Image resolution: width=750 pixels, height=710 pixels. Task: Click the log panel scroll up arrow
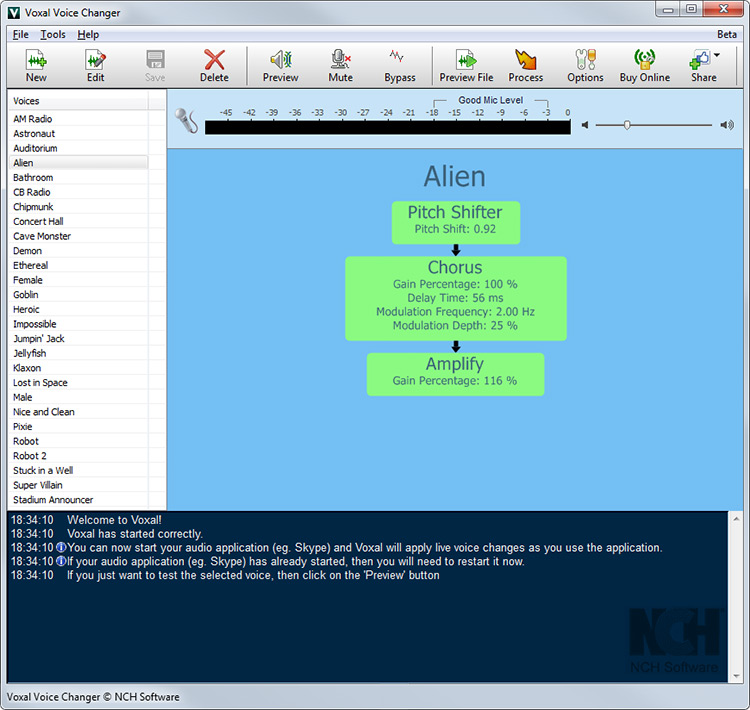point(736,518)
